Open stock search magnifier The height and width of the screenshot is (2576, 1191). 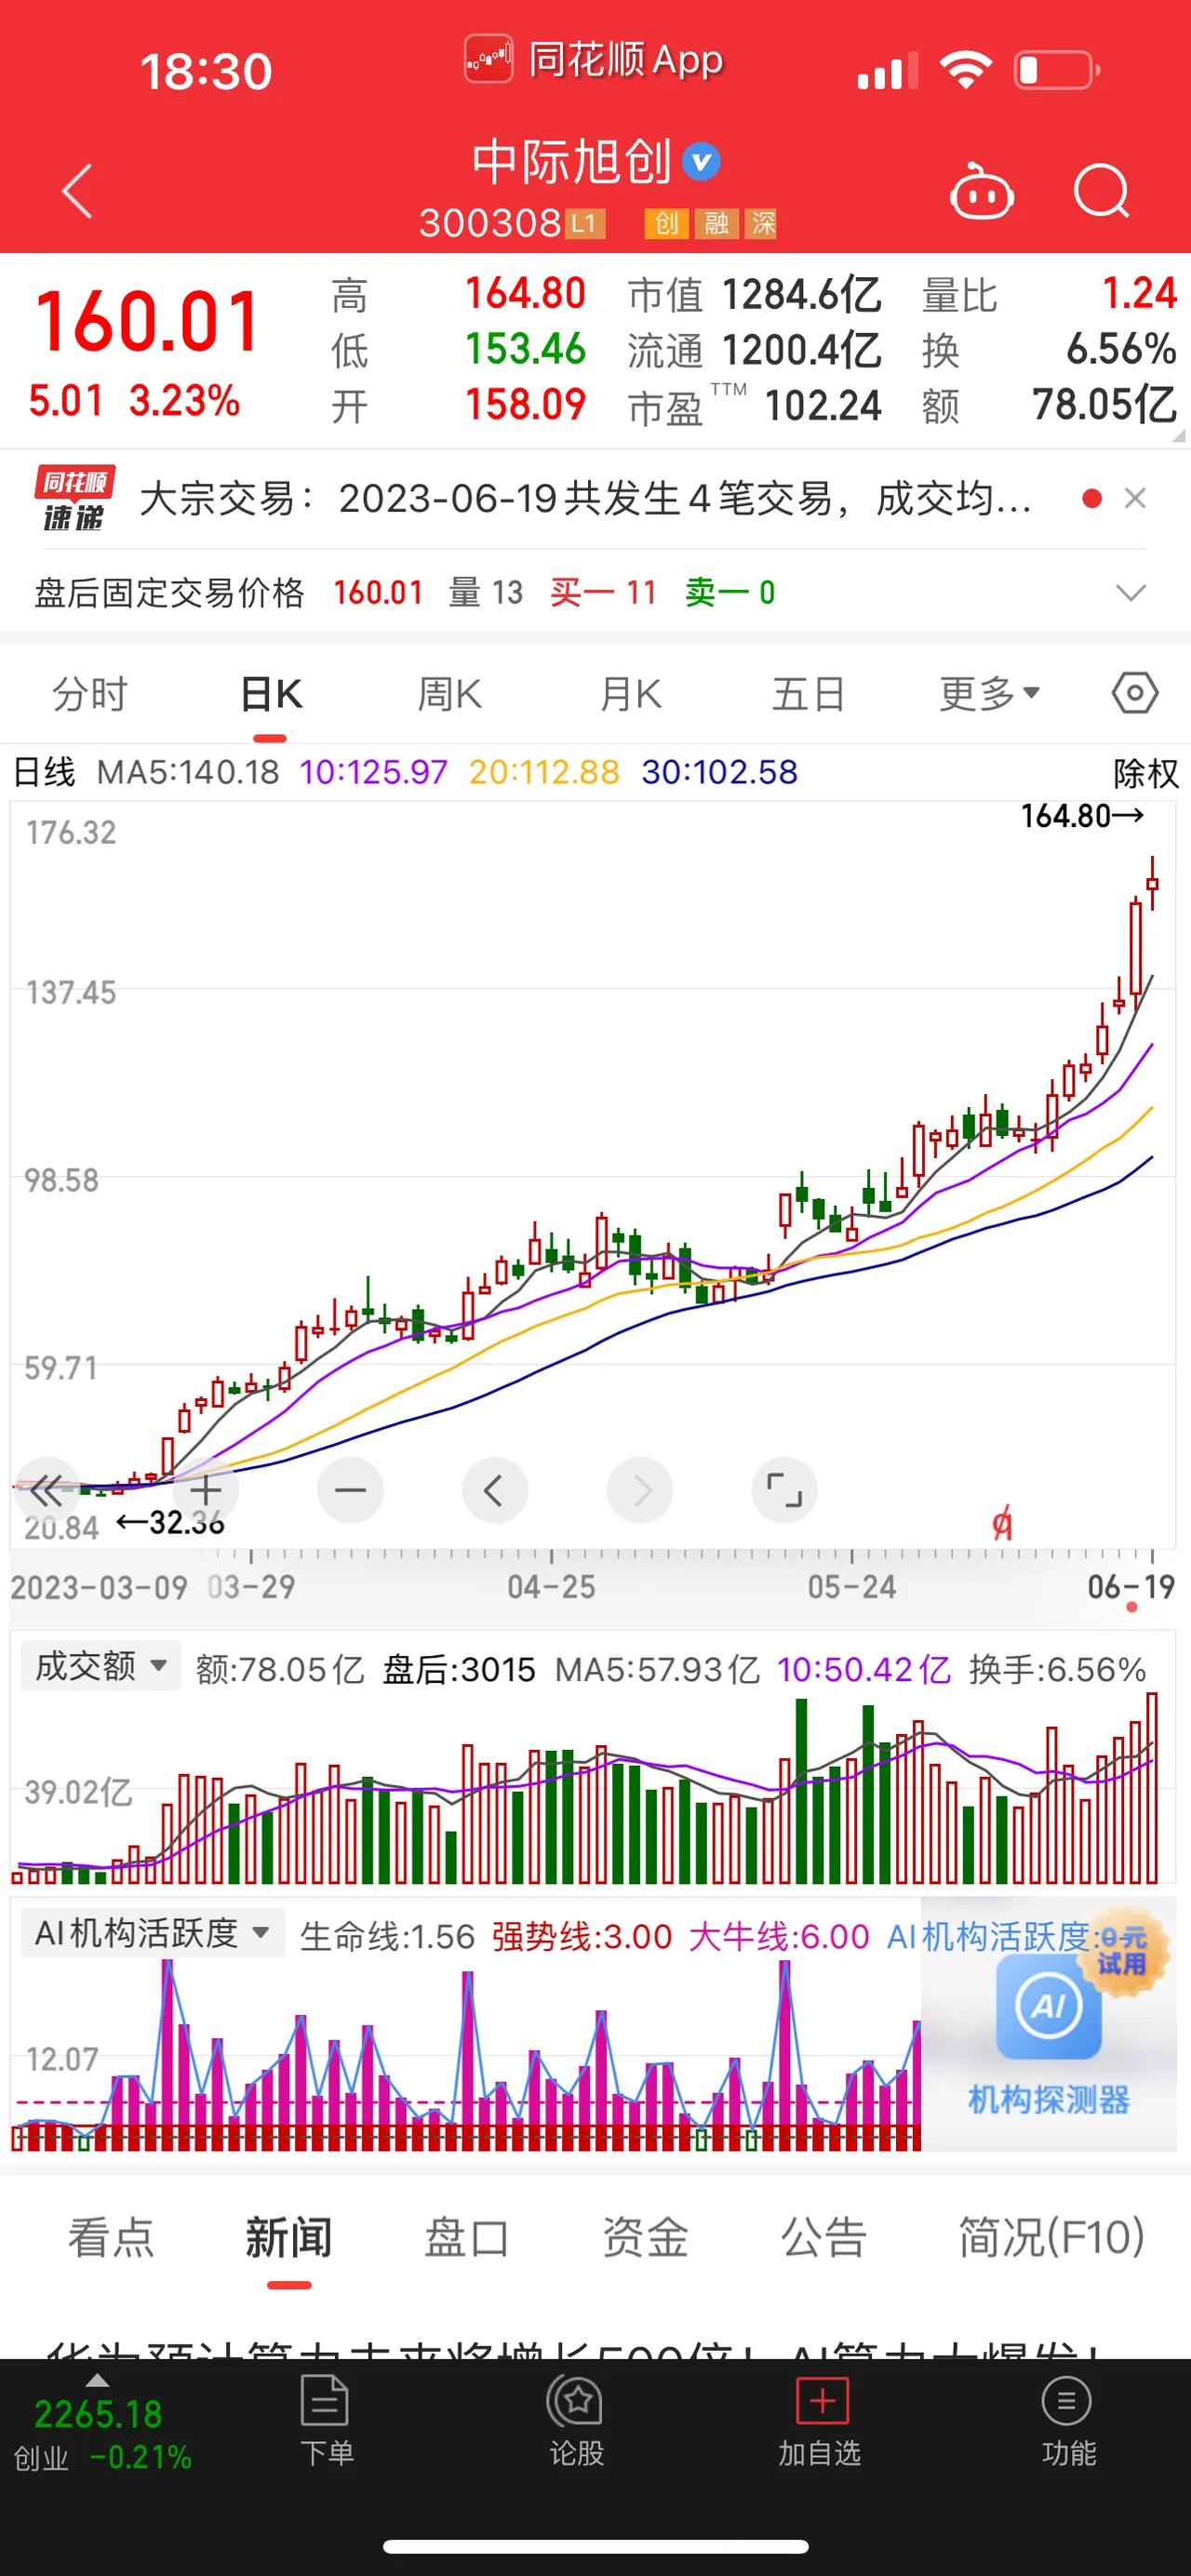(x=1101, y=190)
